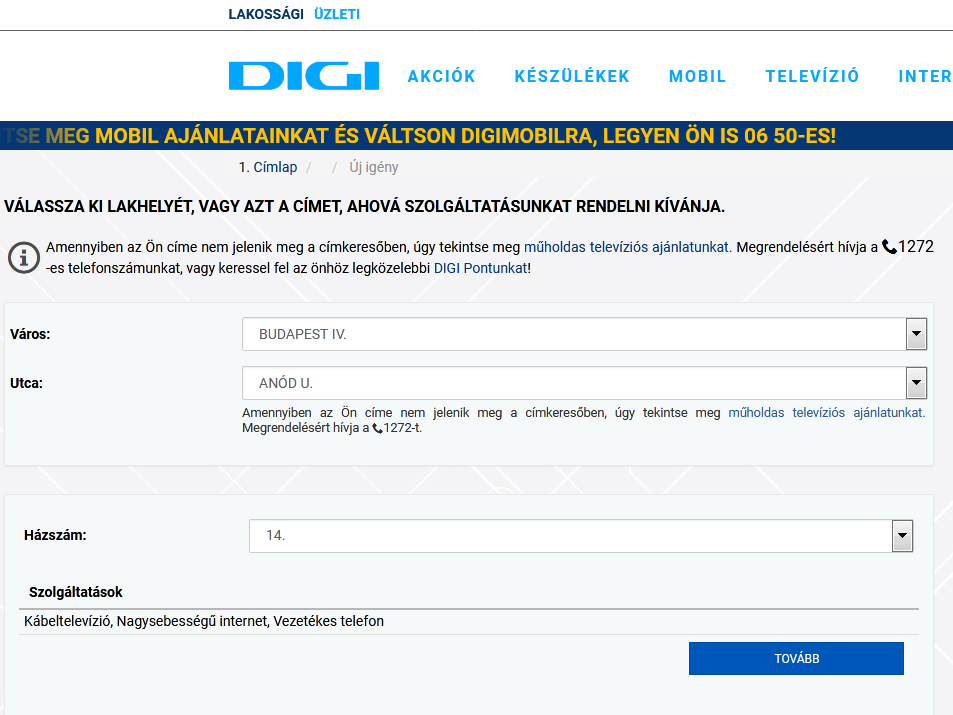Open the Város dropdown arrow

(916, 334)
